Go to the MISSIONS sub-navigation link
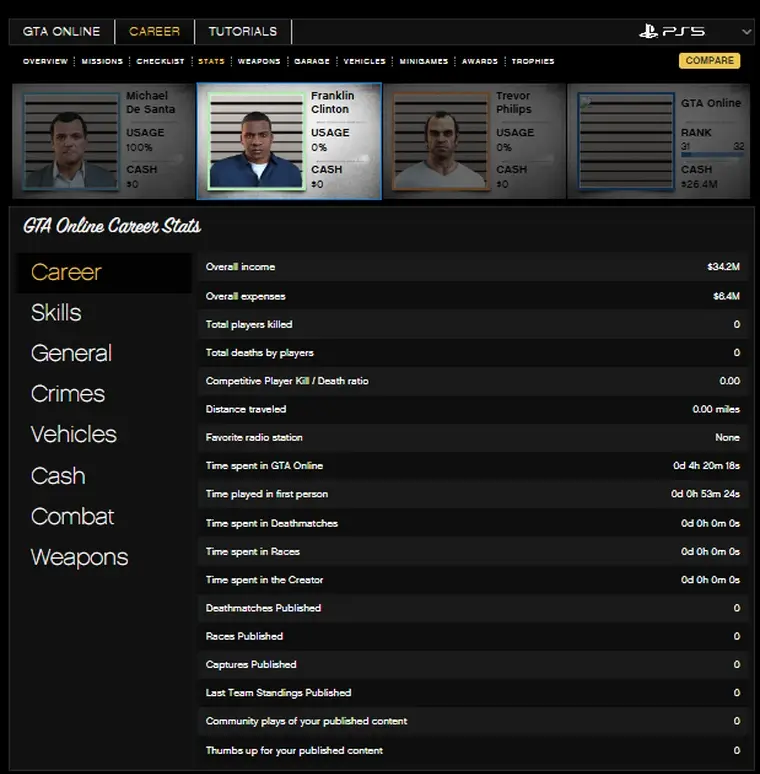Screen dimensions: 760x774 102,61
